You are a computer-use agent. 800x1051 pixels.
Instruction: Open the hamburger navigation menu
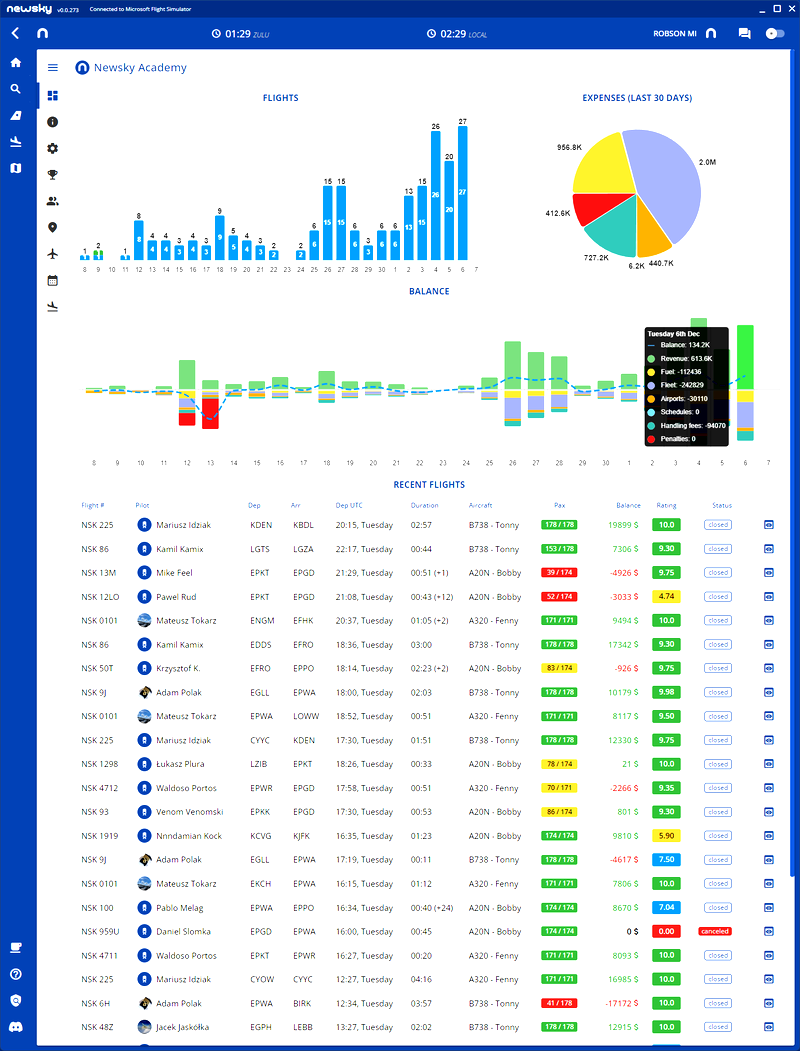(52, 68)
